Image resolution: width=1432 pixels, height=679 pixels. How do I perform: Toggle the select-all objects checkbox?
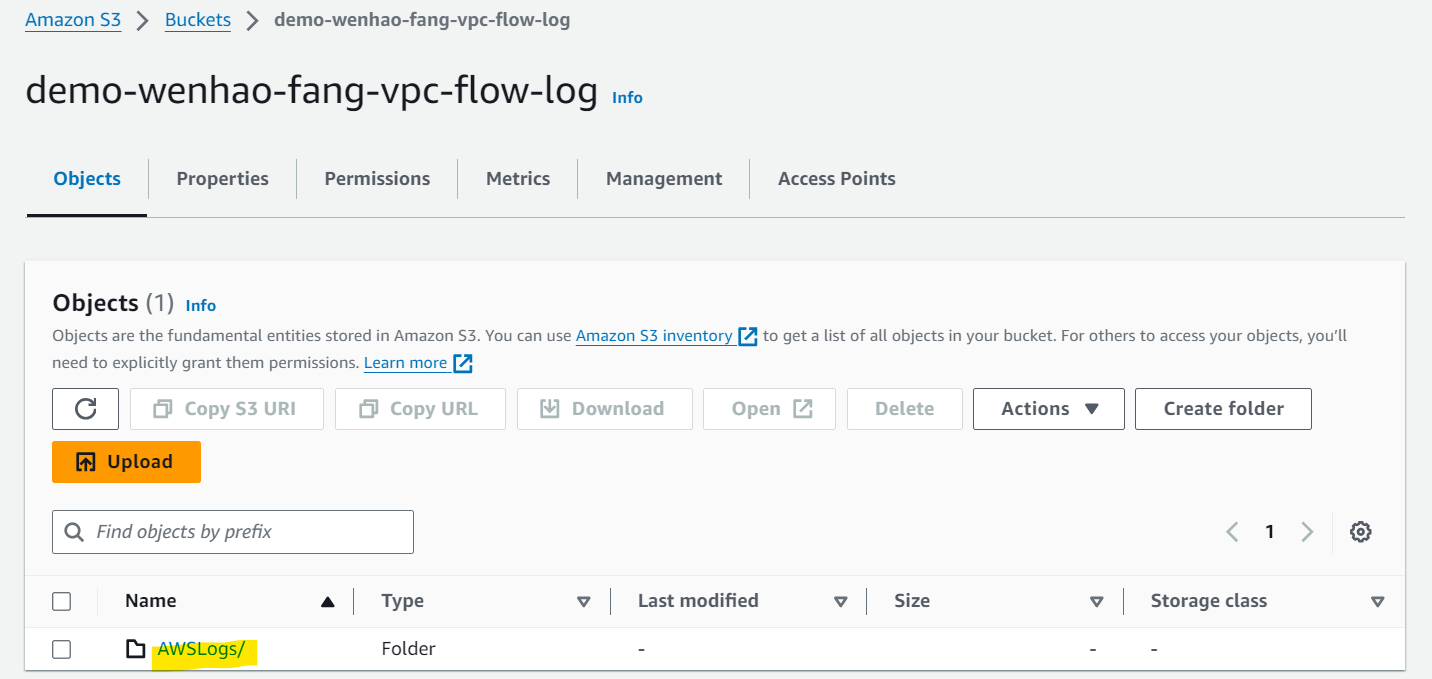(62, 601)
